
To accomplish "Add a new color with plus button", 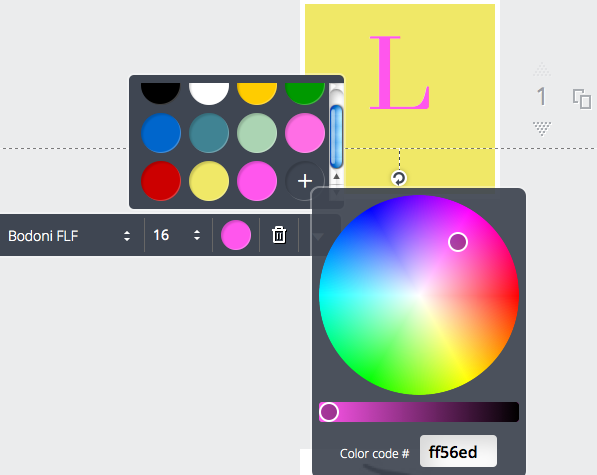I will click(x=305, y=181).
